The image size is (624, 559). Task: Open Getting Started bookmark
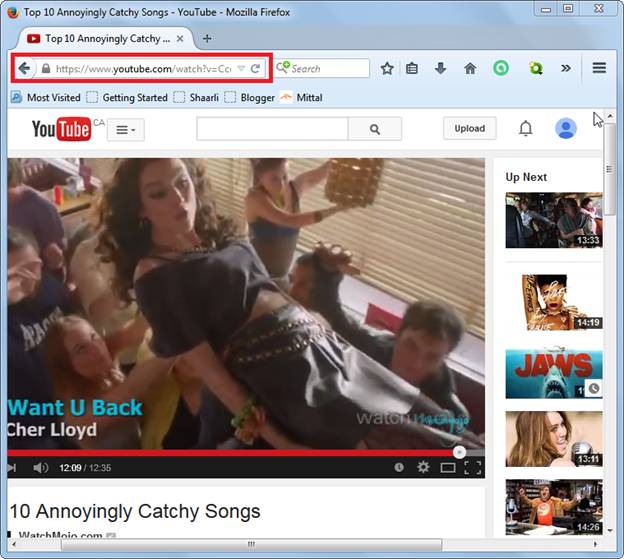127,97
